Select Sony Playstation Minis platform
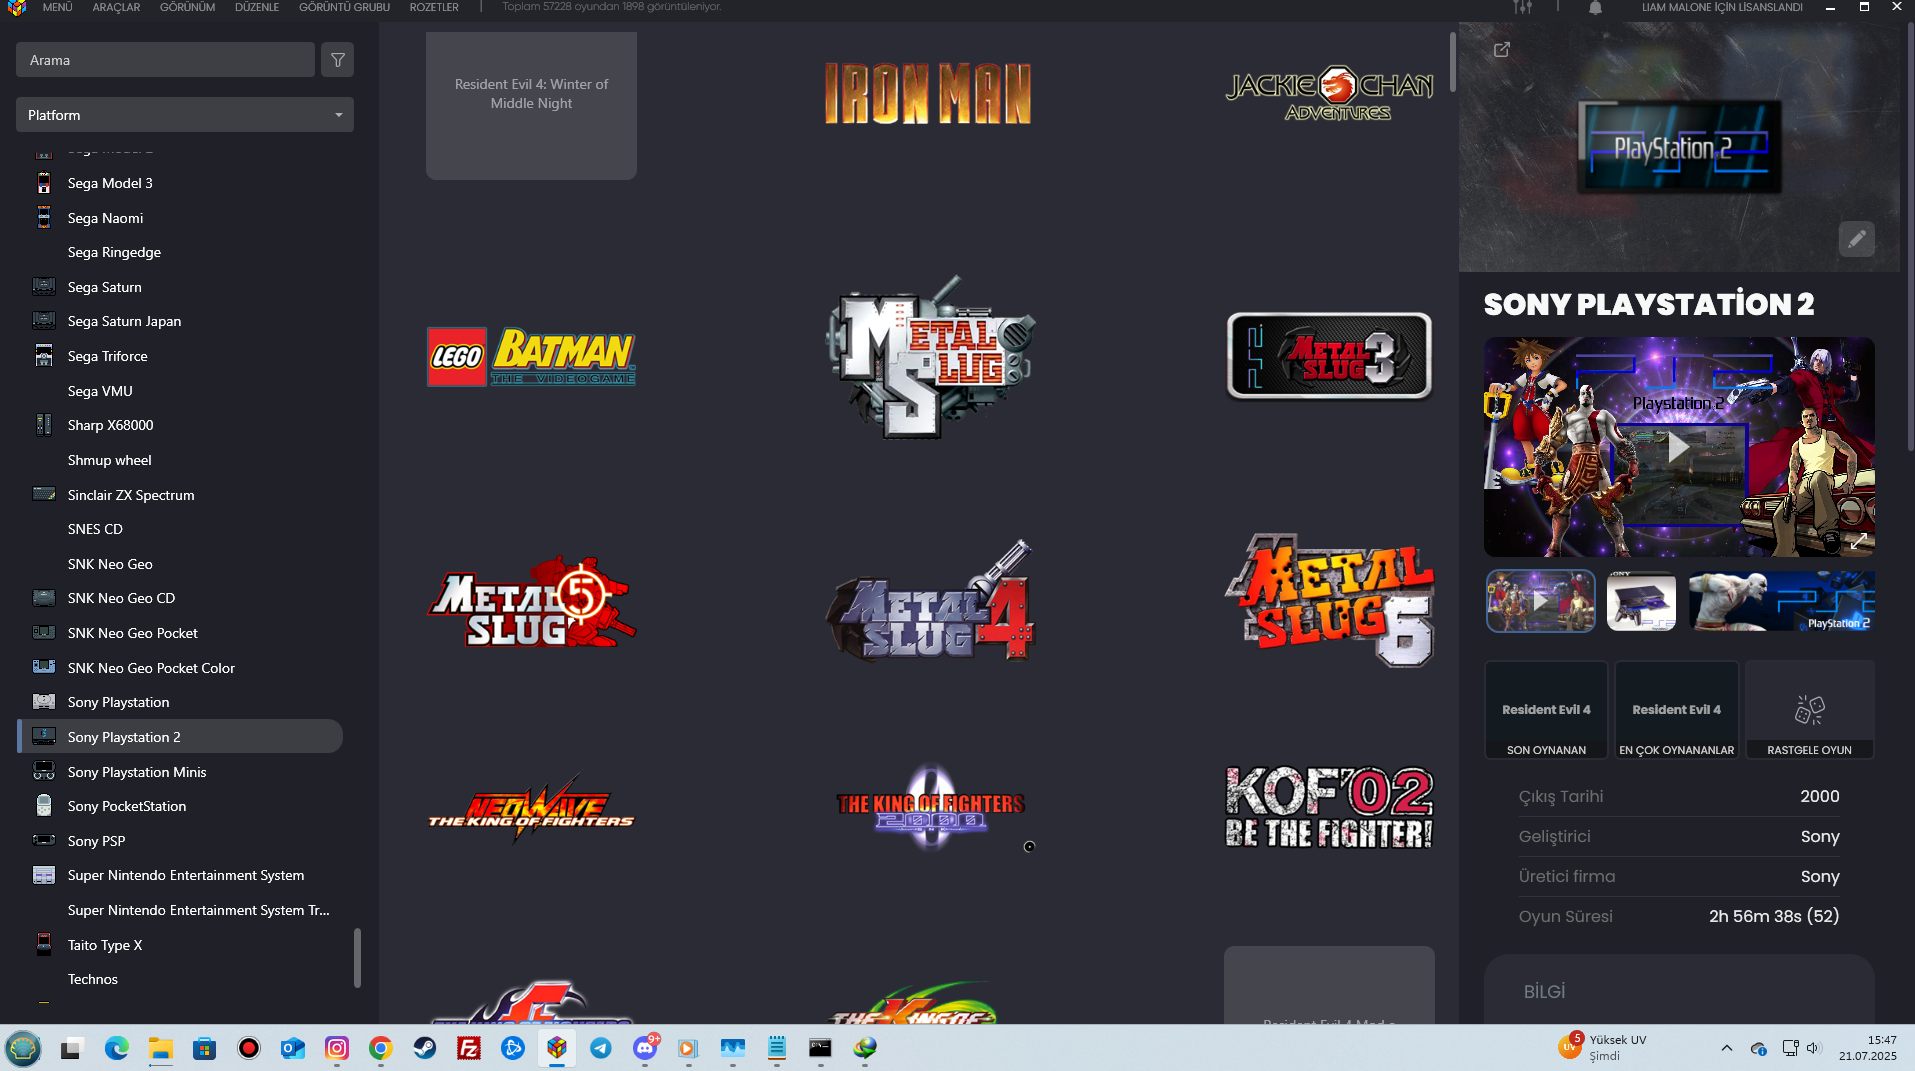 137,772
